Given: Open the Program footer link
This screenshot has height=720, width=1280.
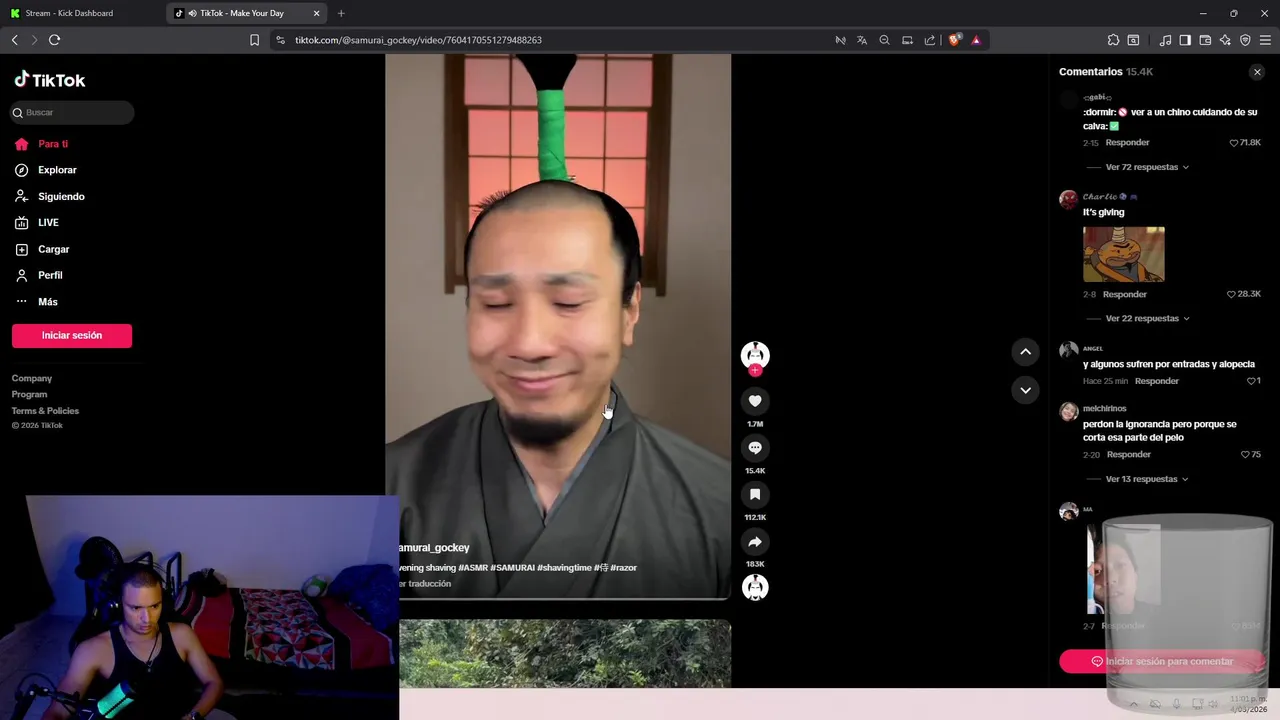Looking at the screenshot, I should (x=29, y=394).
